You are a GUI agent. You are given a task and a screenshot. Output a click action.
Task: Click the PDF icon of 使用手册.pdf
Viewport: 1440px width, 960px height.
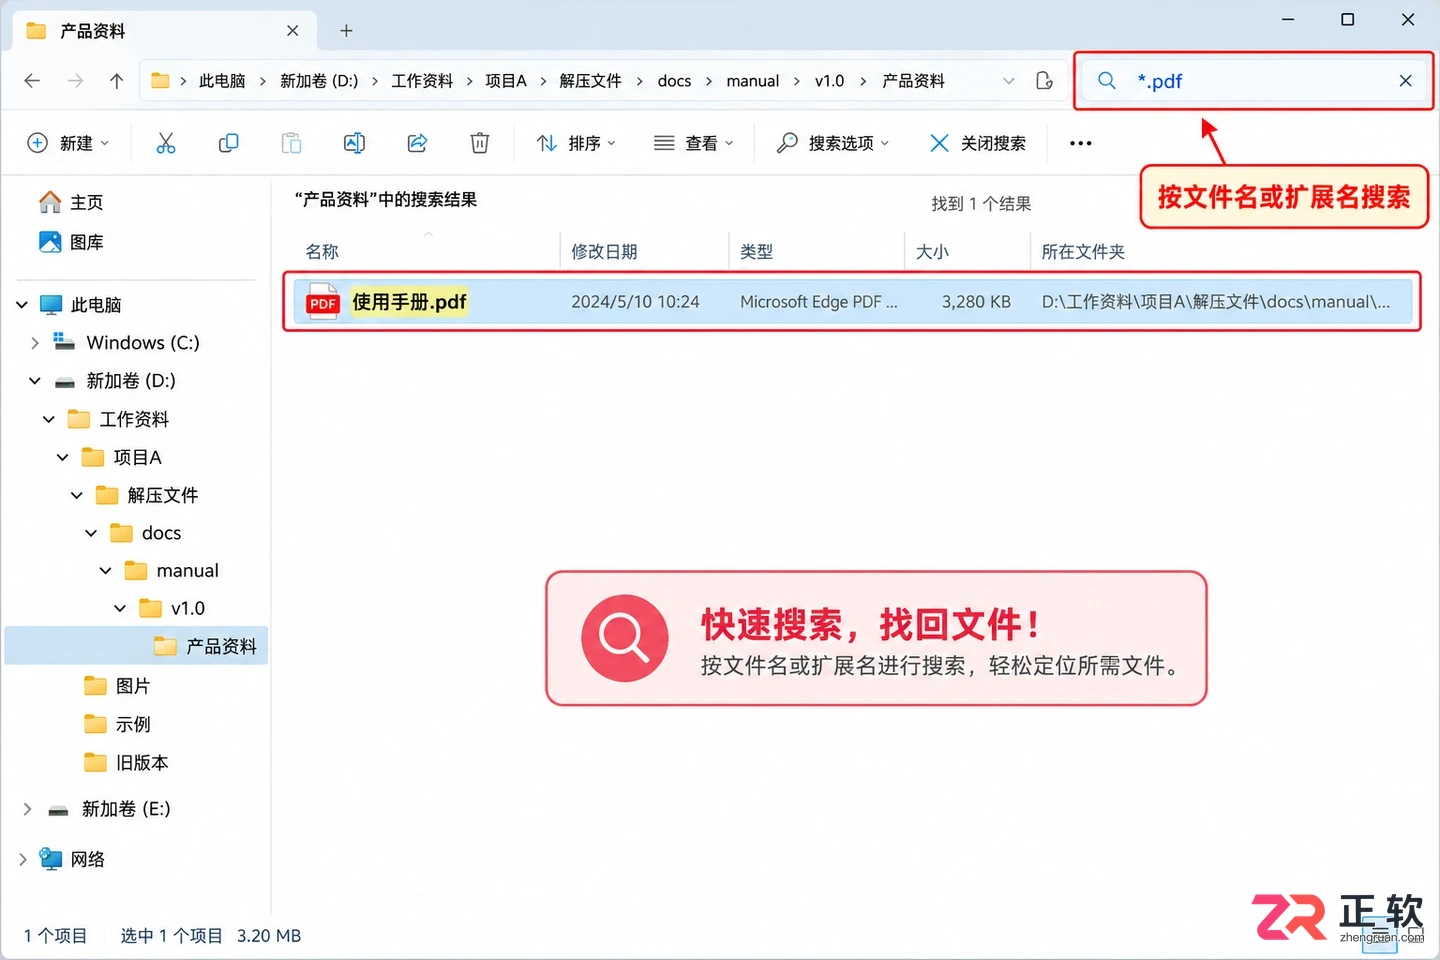tap(323, 301)
